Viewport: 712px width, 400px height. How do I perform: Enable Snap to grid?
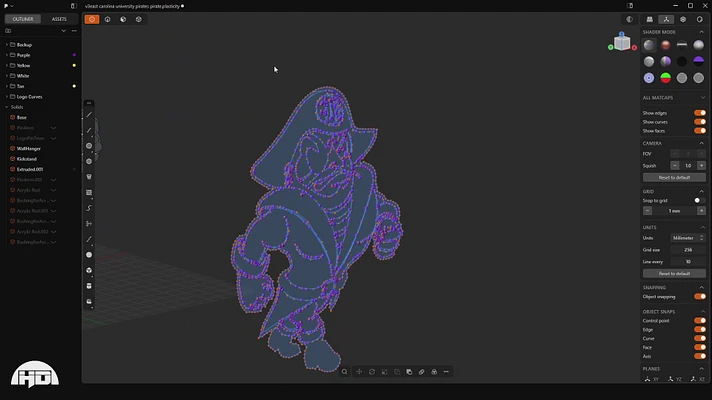pos(699,200)
